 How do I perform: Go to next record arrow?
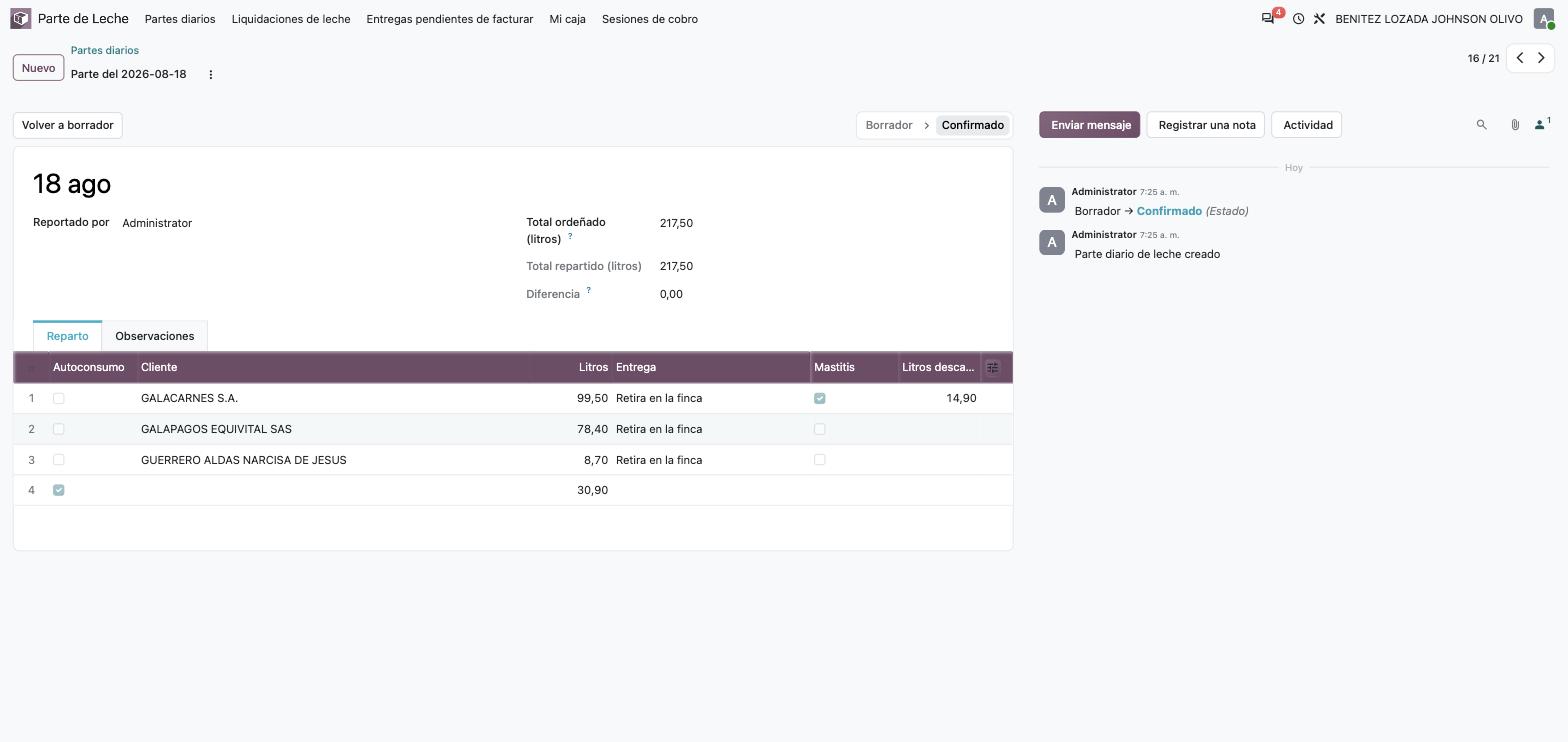click(1541, 58)
